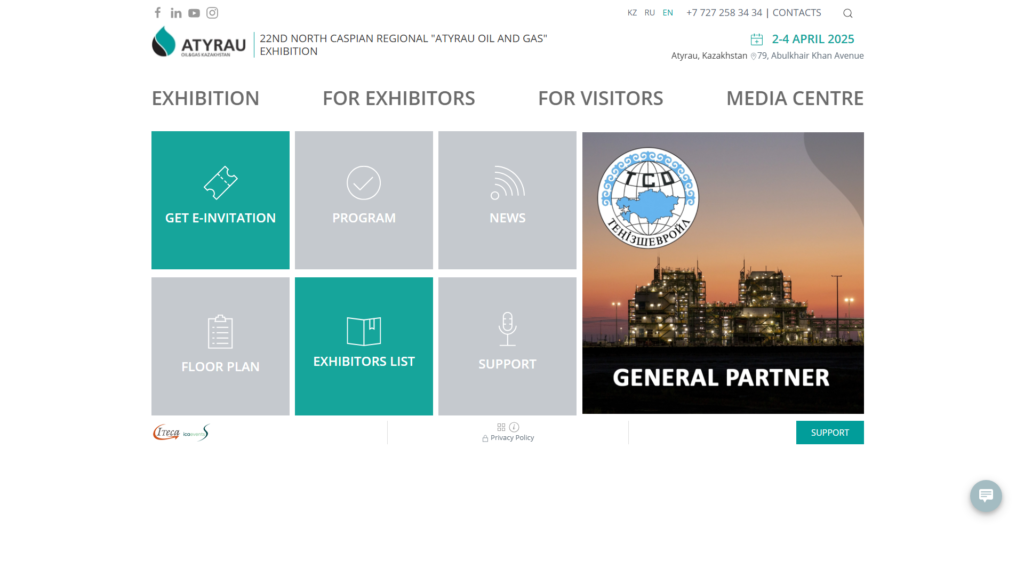Click the SUPPORT tile label
1024x576 pixels.
point(507,364)
